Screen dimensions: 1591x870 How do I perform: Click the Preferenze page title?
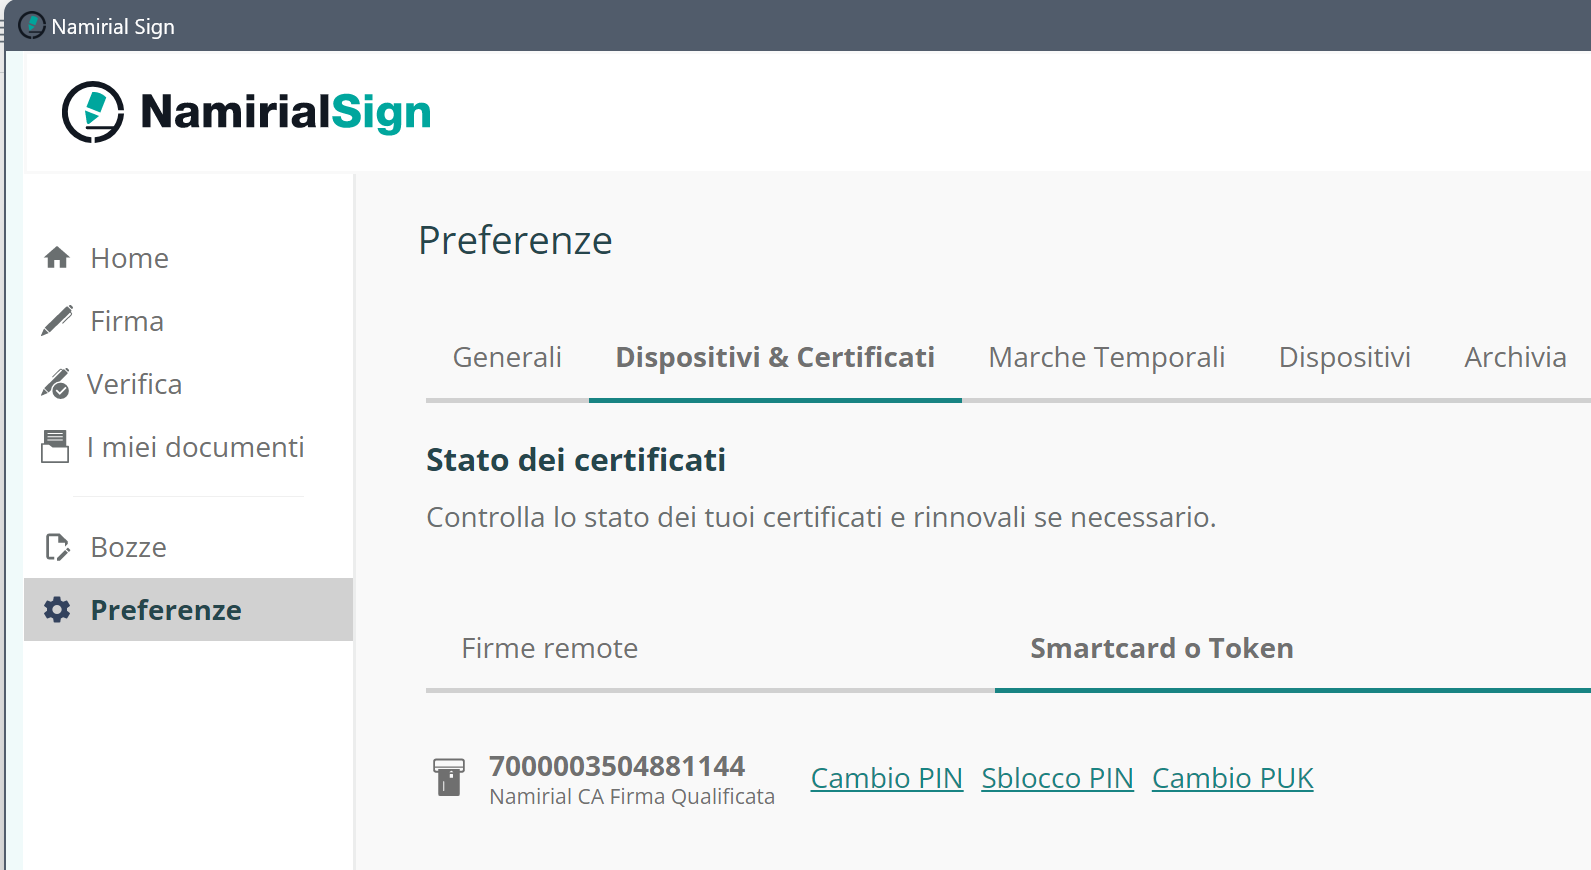coord(515,240)
